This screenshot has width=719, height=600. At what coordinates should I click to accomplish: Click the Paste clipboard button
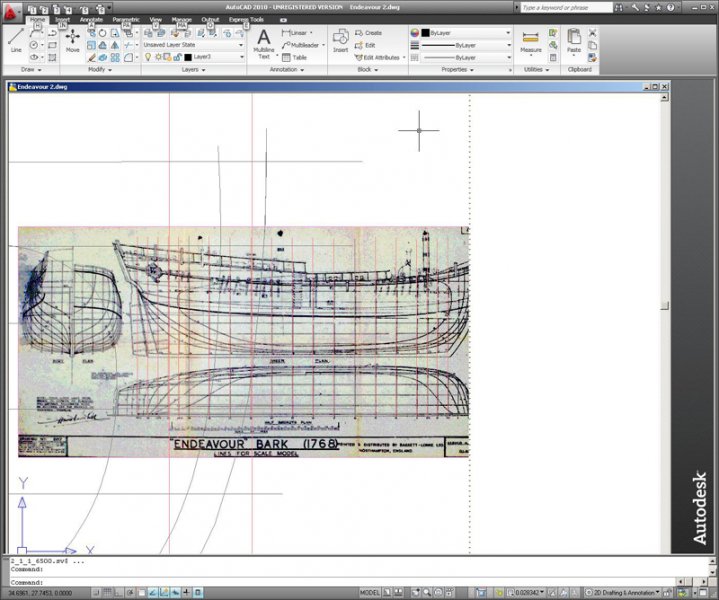[x=574, y=40]
